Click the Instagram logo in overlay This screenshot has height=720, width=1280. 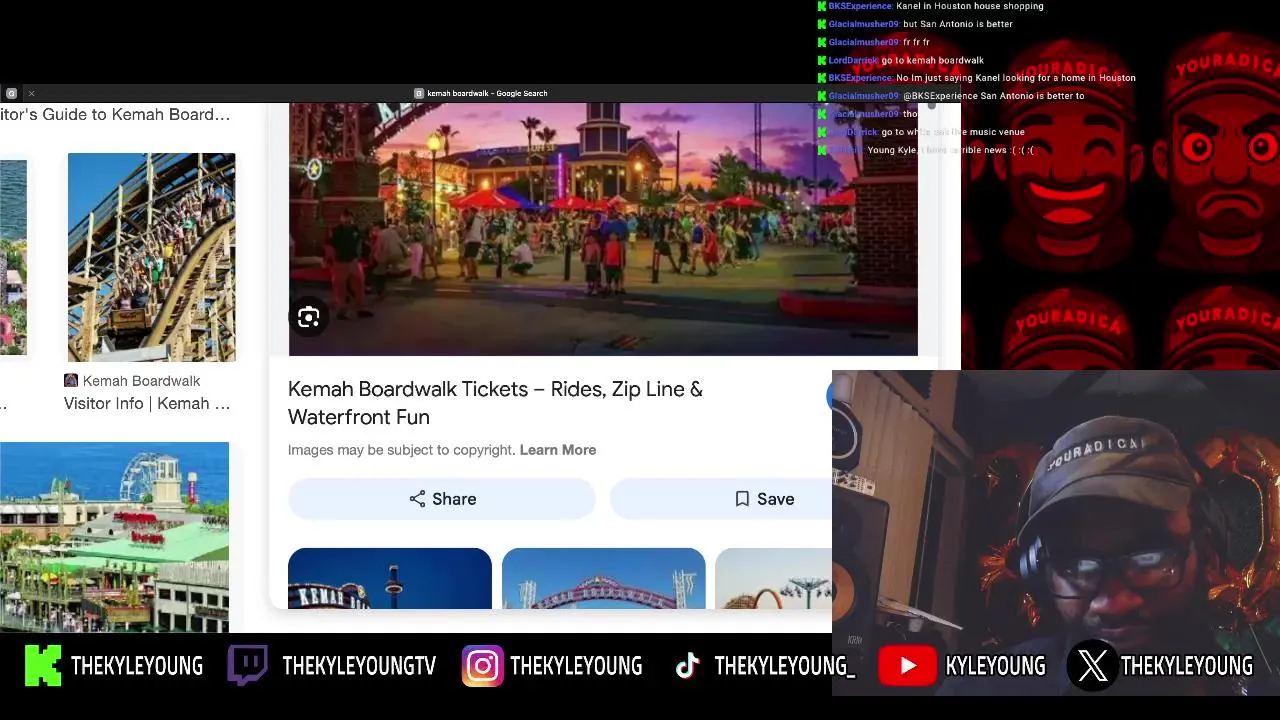tap(482, 666)
